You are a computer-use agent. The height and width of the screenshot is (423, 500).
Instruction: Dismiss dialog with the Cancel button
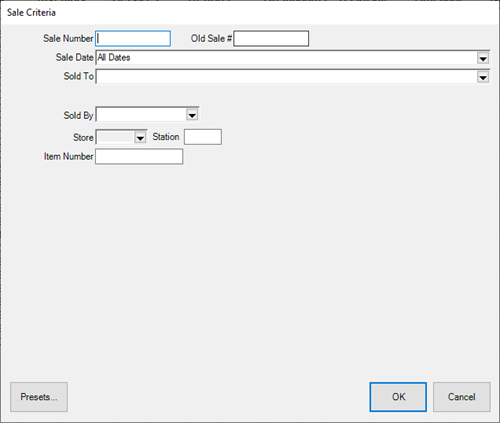tap(462, 397)
